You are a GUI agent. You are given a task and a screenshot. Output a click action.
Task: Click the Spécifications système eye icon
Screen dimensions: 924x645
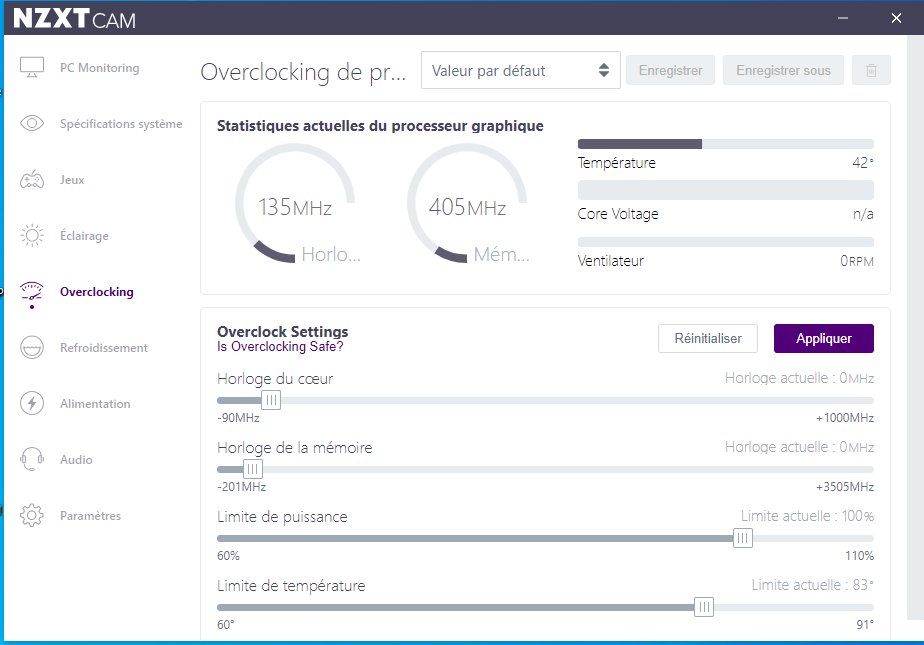32,121
